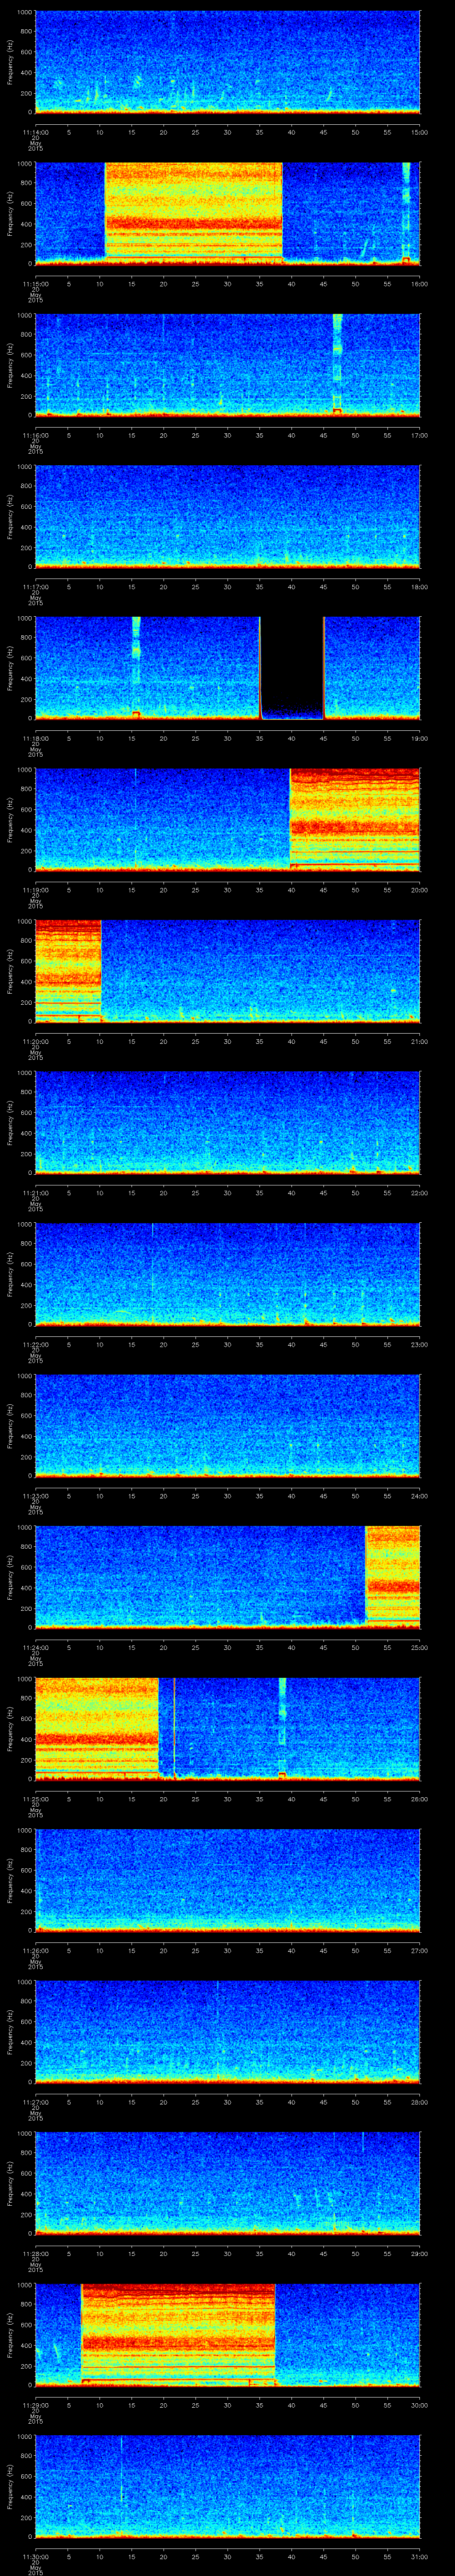455x2576 pixels.
Task: Click the '17:00' end time label
Action: click(419, 434)
